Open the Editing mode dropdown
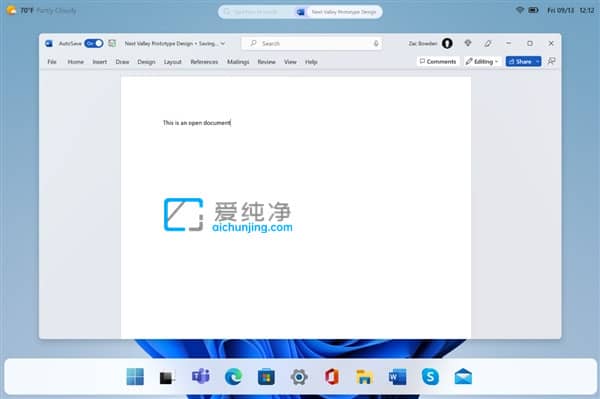 (x=482, y=61)
